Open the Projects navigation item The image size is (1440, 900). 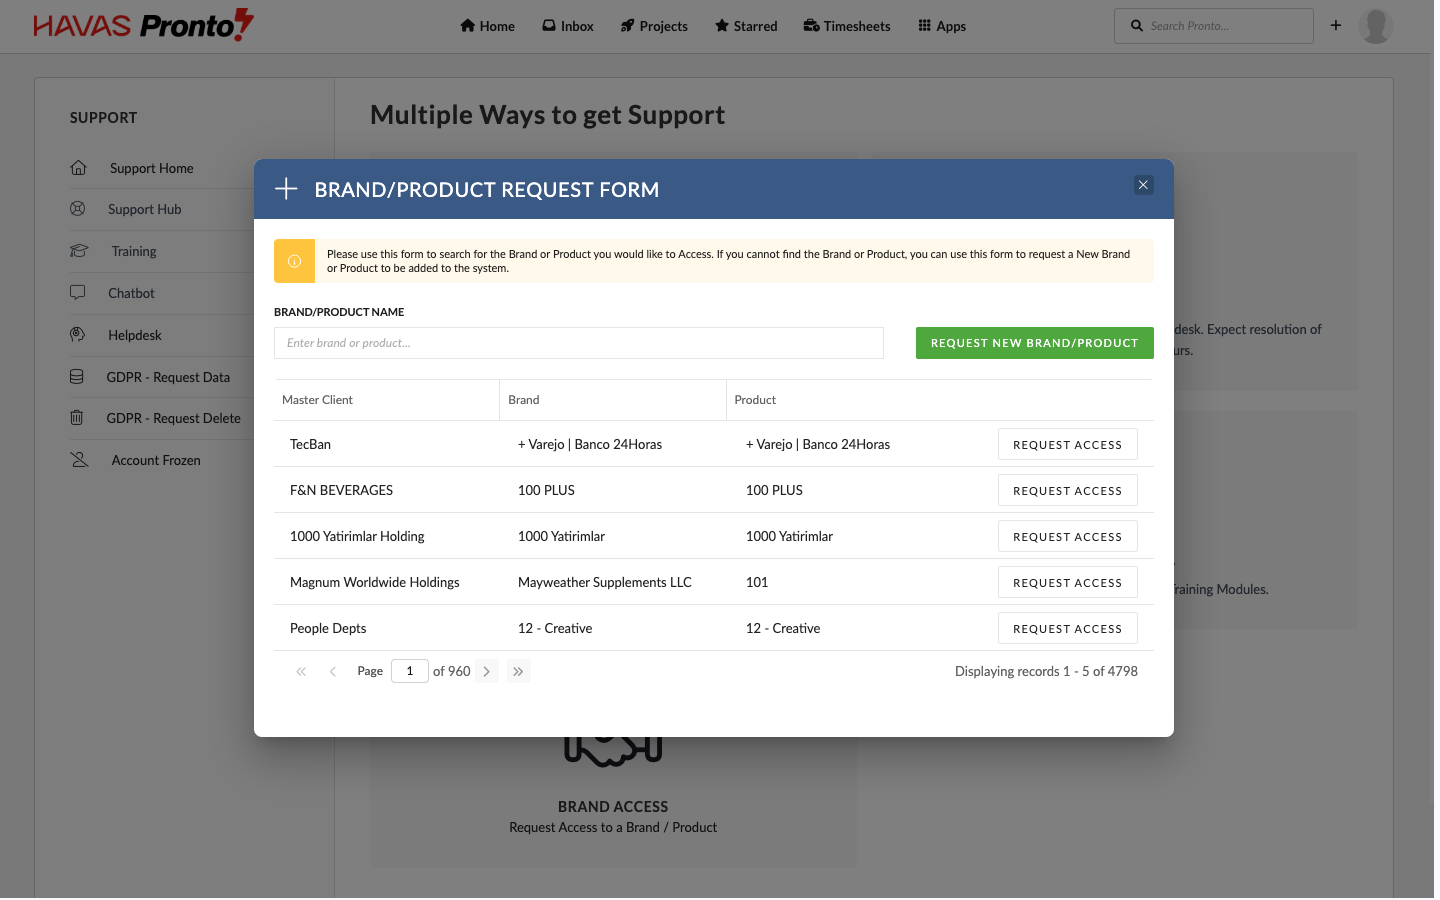click(654, 26)
